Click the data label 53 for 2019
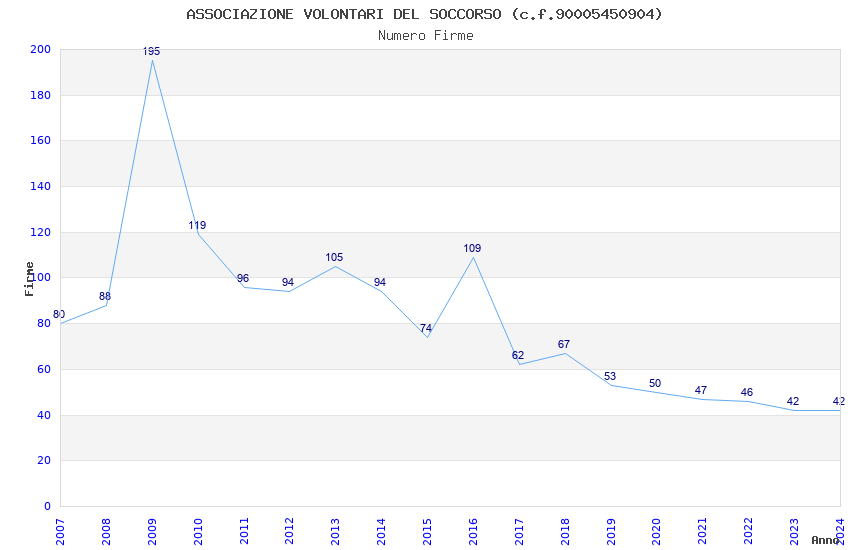The height and width of the screenshot is (550, 850). coord(610,376)
